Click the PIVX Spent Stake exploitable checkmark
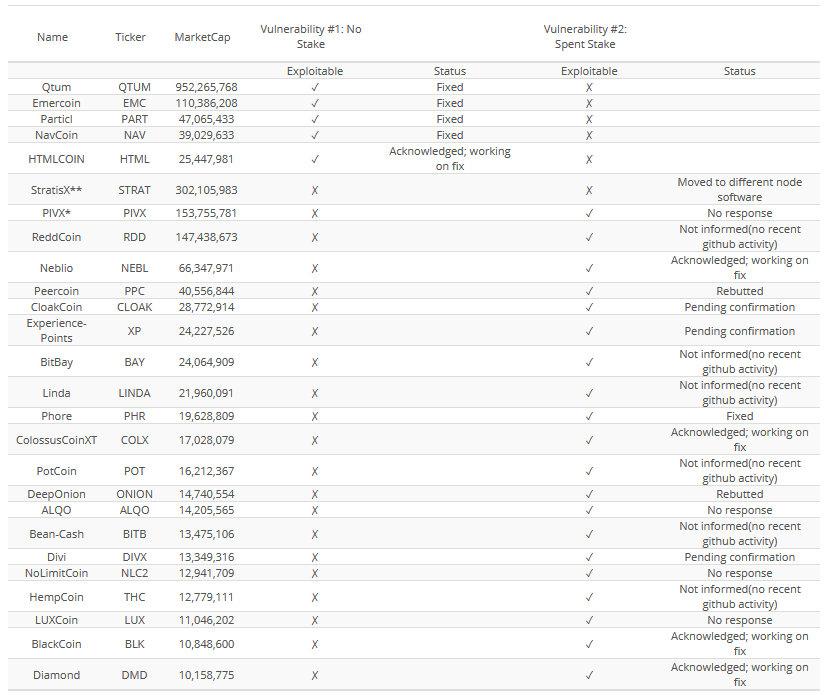Screen dimensions: 828x695 click(x=589, y=213)
